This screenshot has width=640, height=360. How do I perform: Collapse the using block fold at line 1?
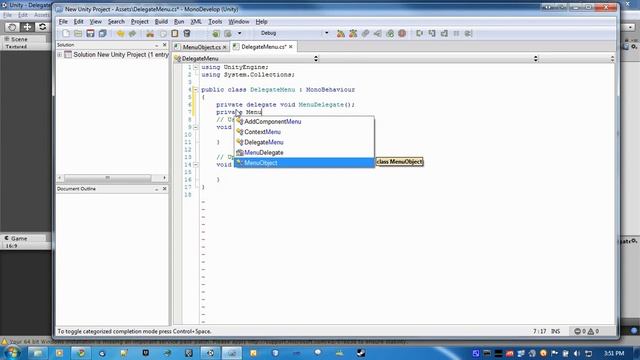click(x=196, y=67)
